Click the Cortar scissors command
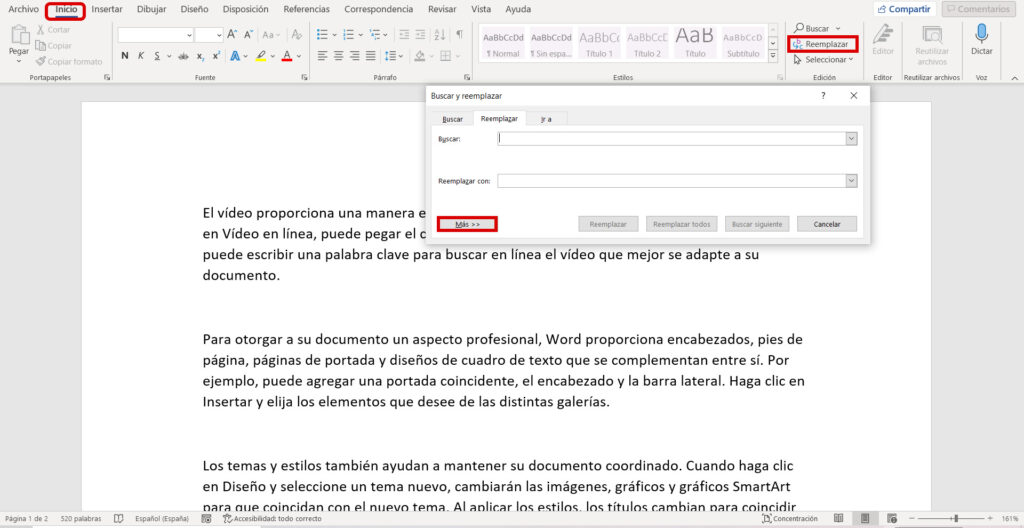Viewport: 1024px width, 528px height. click(x=53, y=30)
